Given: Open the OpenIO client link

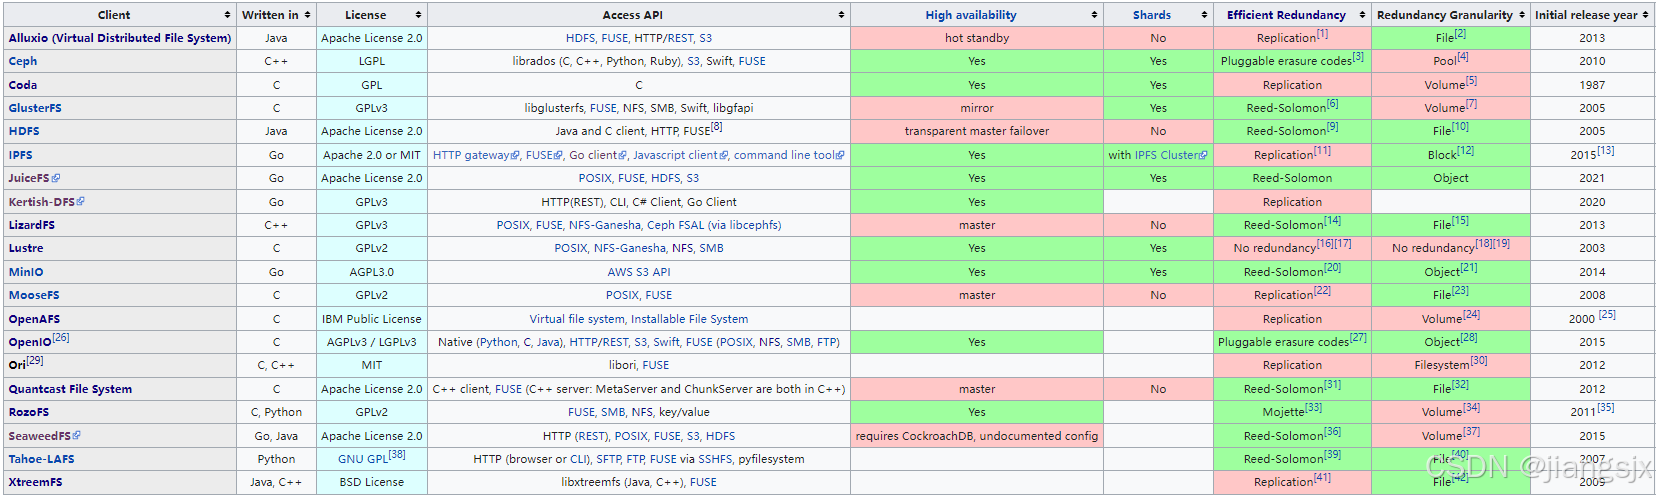Looking at the screenshot, I should pyautogui.click(x=30, y=342).
